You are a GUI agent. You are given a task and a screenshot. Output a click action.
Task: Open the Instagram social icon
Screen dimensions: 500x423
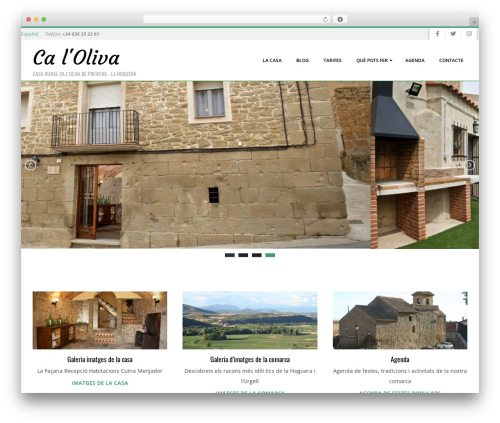469,34
